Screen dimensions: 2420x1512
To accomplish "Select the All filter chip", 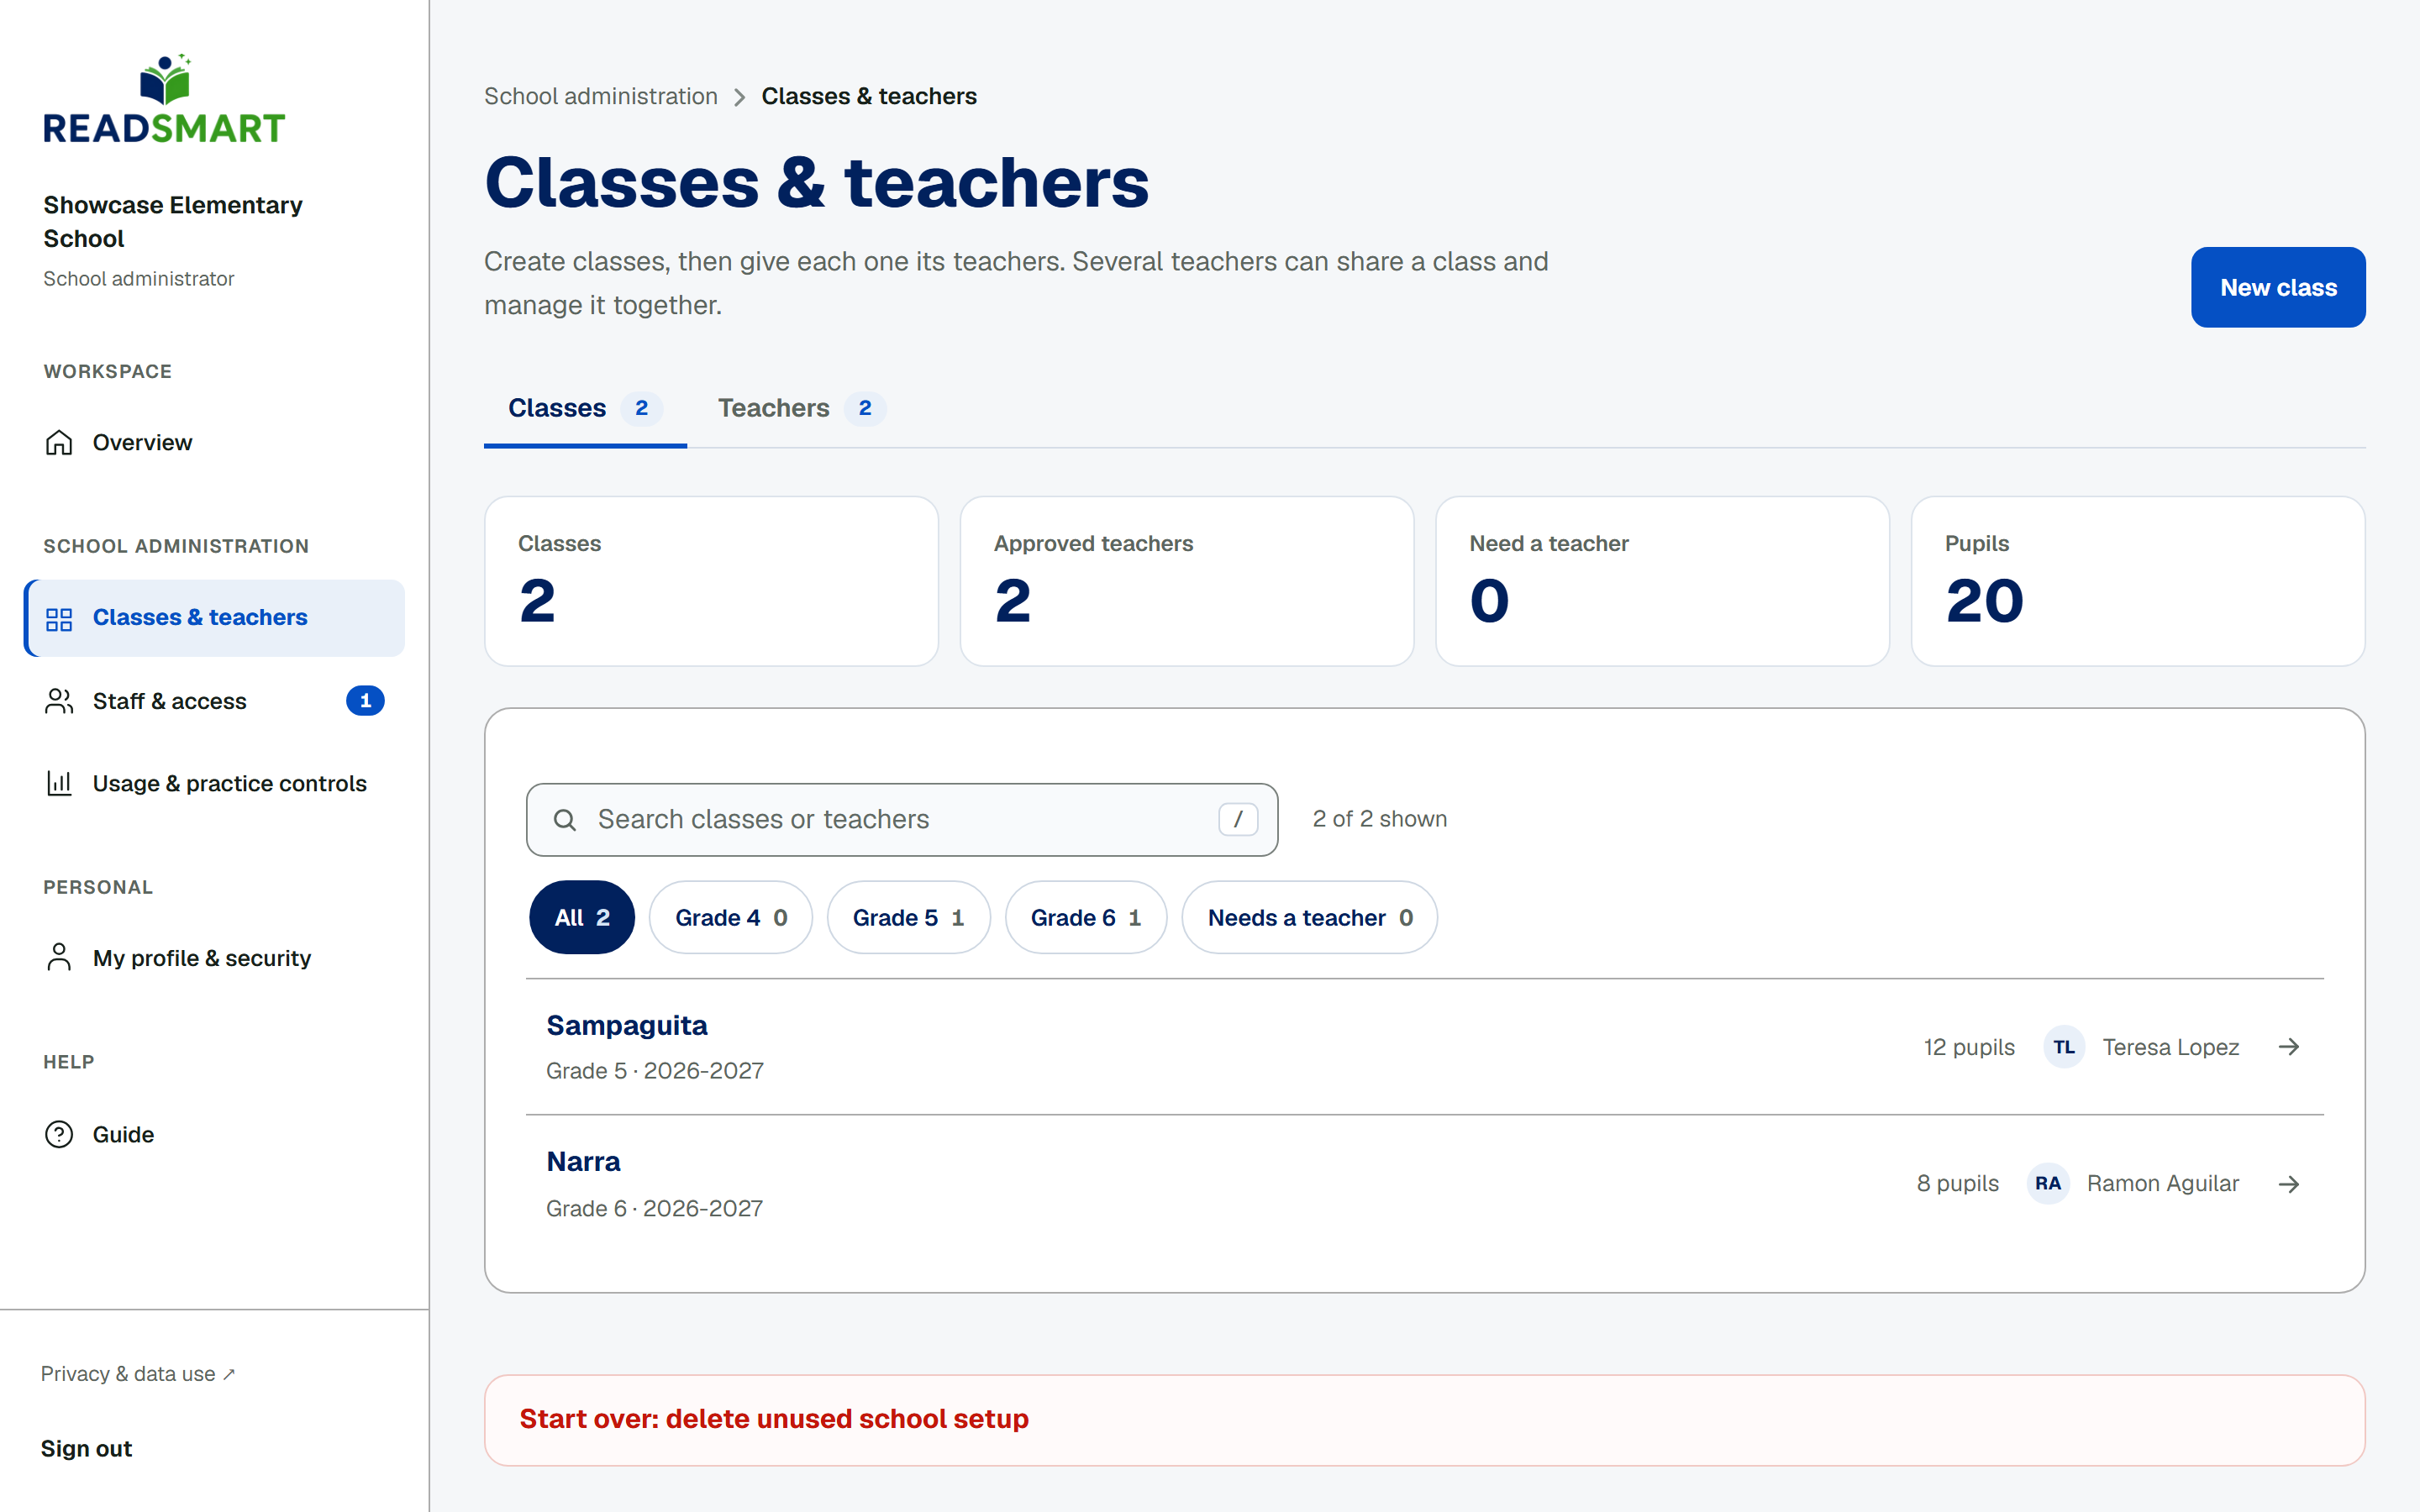I will tap(582, 917).
